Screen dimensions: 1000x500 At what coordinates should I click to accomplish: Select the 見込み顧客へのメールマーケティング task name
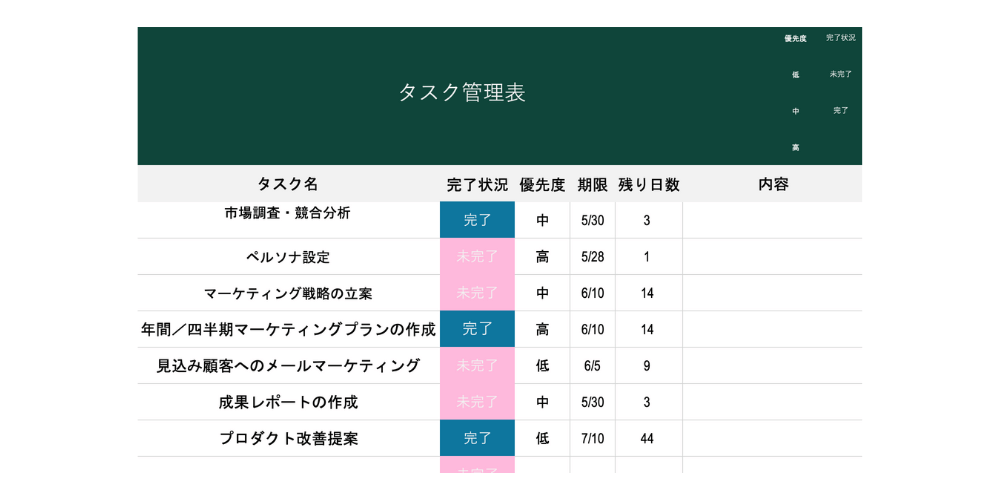[x=288, y=366]
